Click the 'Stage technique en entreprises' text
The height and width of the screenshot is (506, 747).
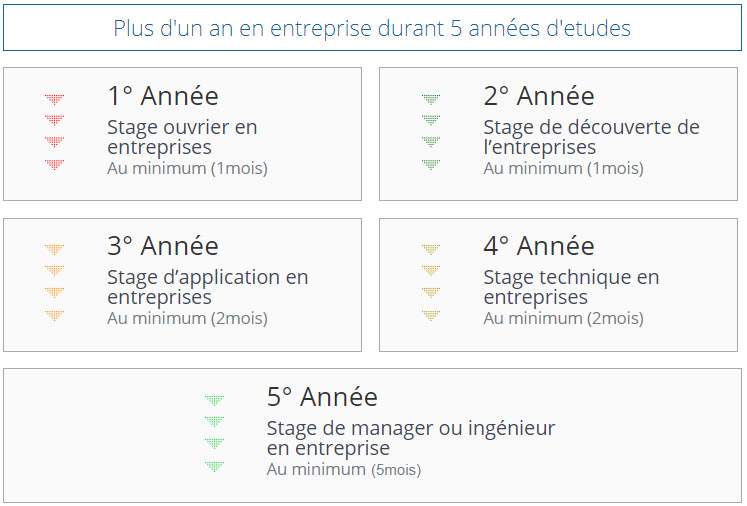pyautogui.click(x=571, y=287)
